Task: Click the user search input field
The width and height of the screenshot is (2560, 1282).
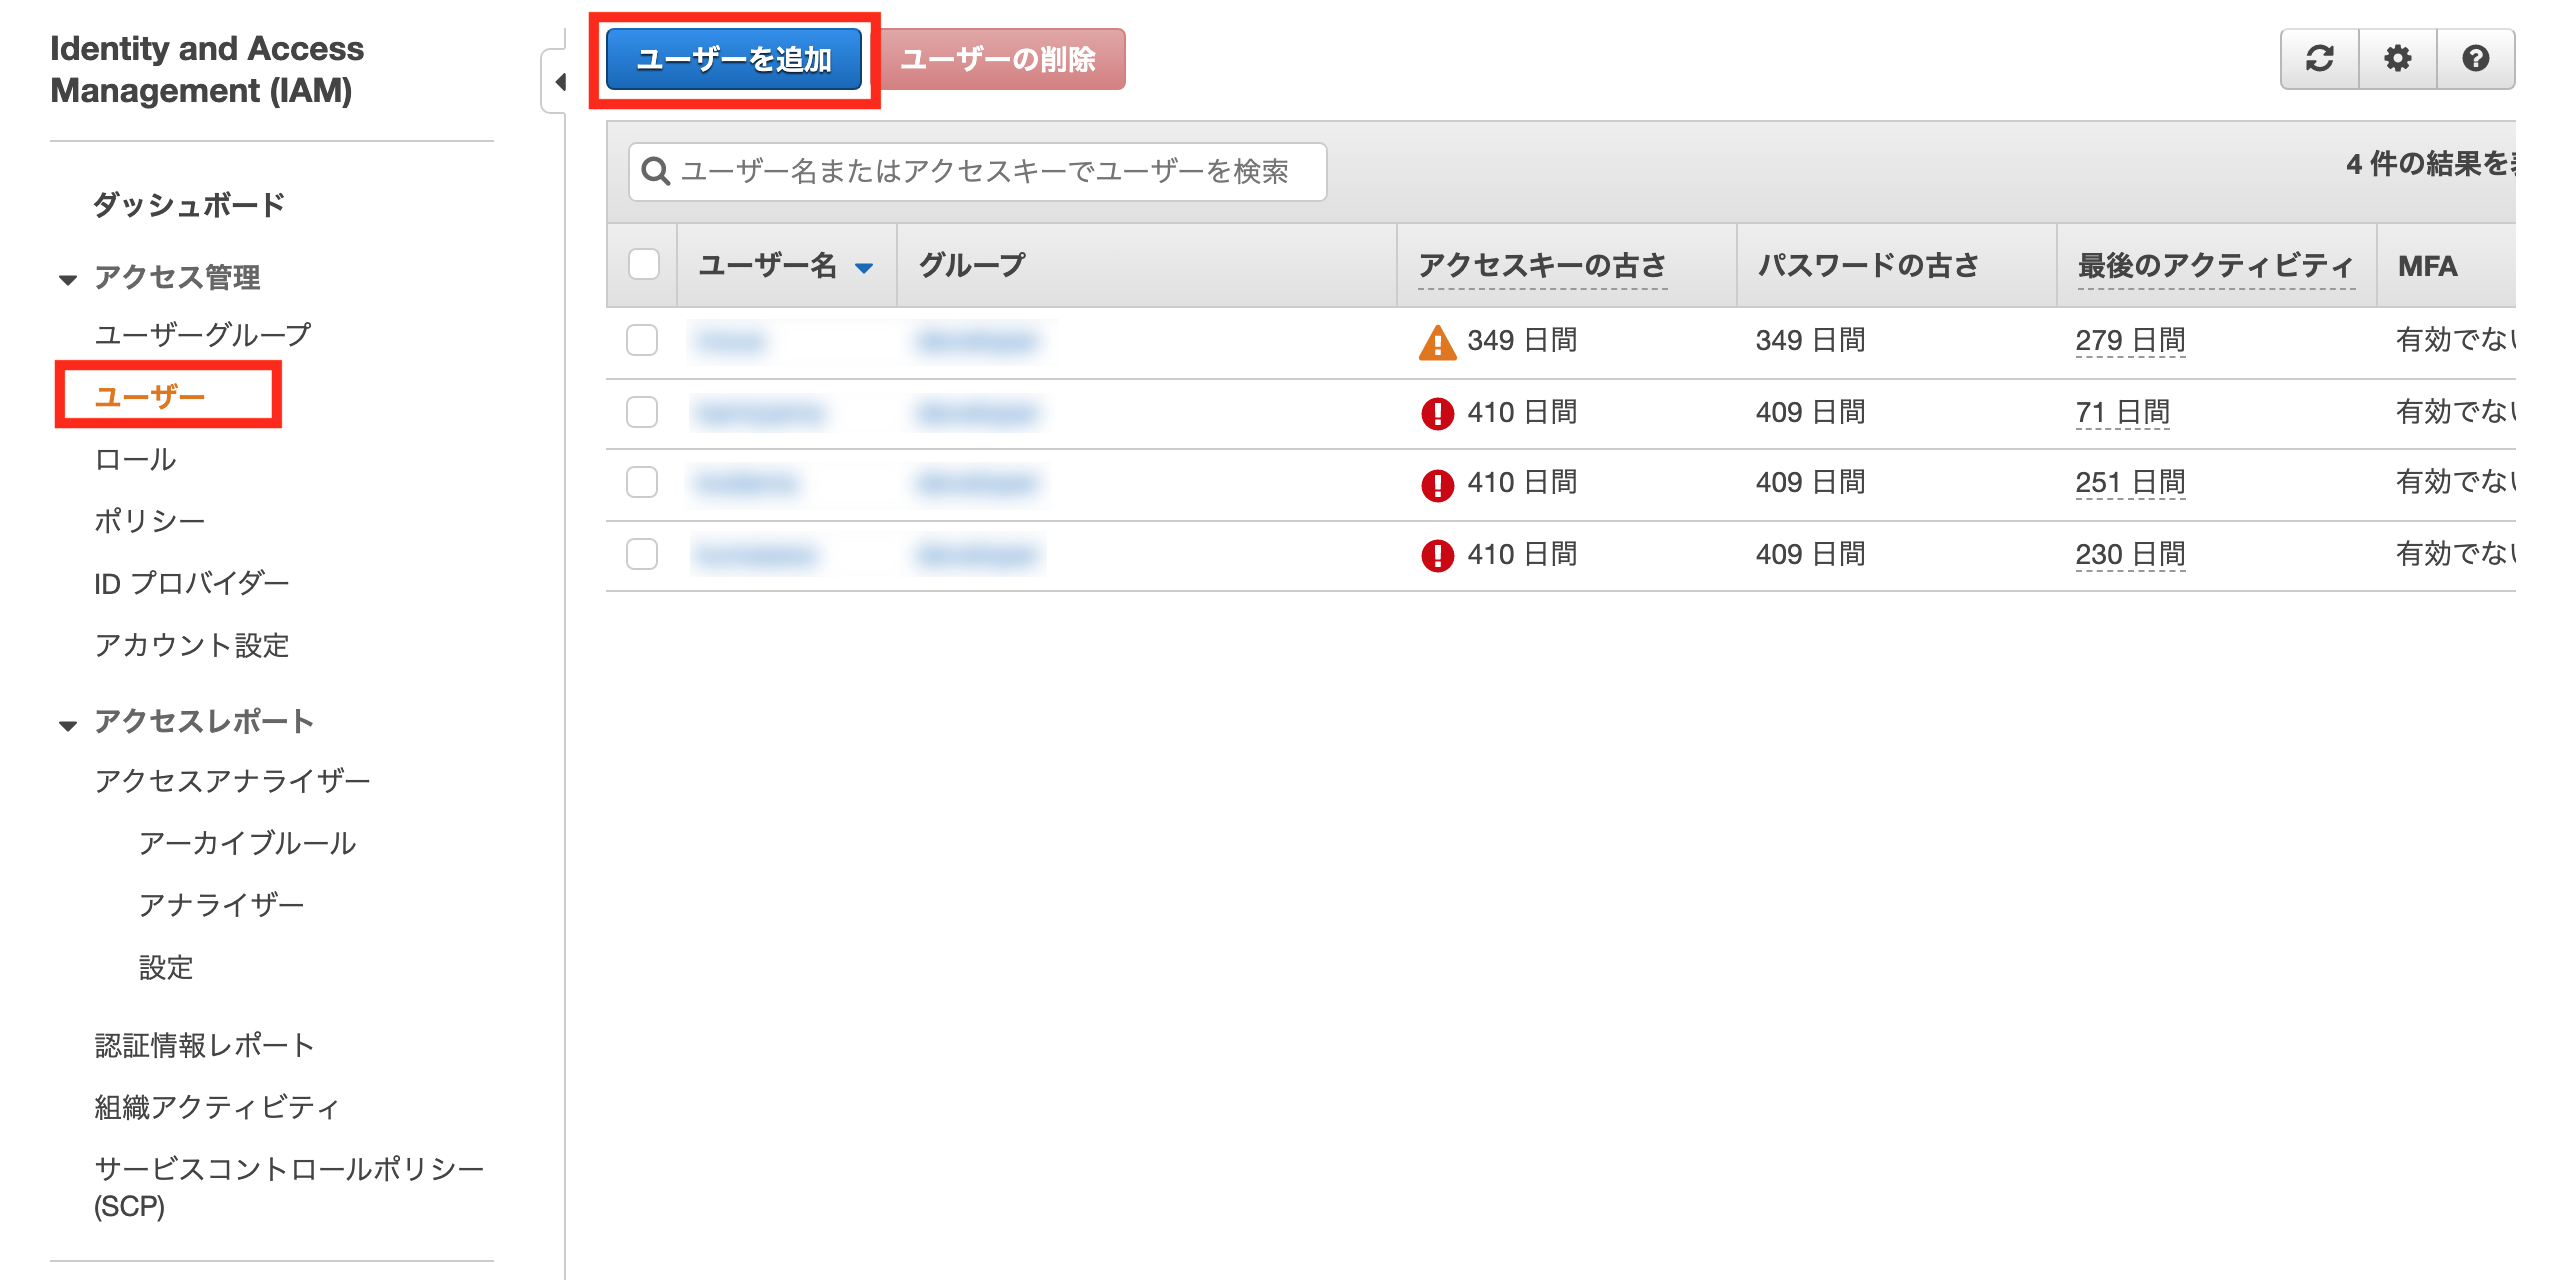Action: tap(985, 171)
